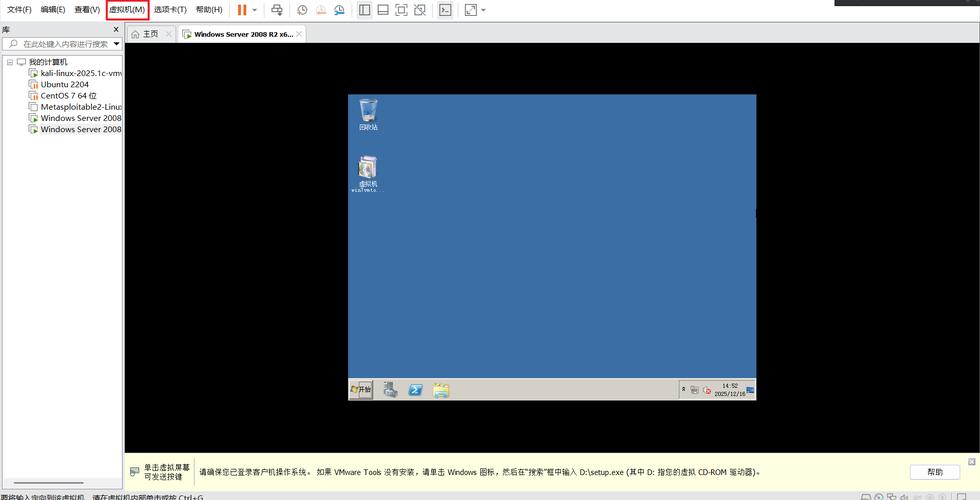Click the send Ctrl+Alt+Del icon
Viewport: 980px width, 500px height.
277,10
